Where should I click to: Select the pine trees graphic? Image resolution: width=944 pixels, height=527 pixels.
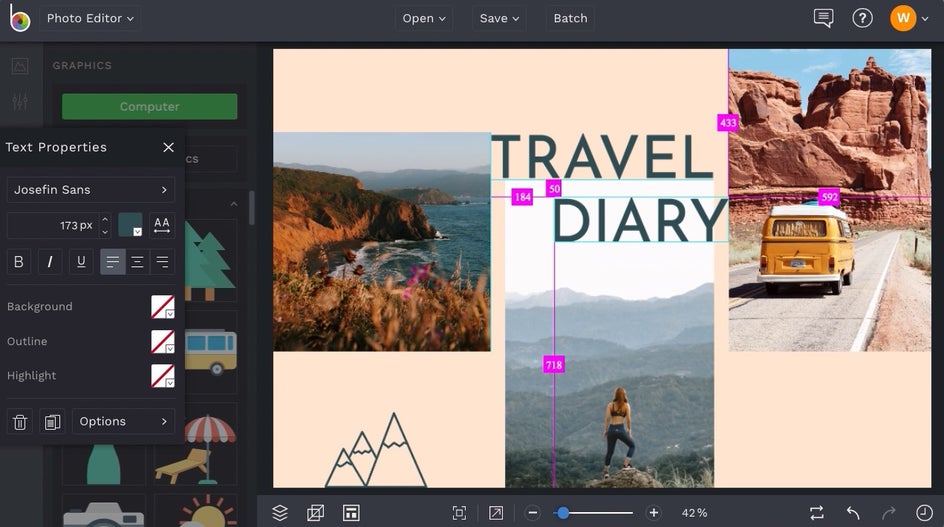click(x=208, y=261)
